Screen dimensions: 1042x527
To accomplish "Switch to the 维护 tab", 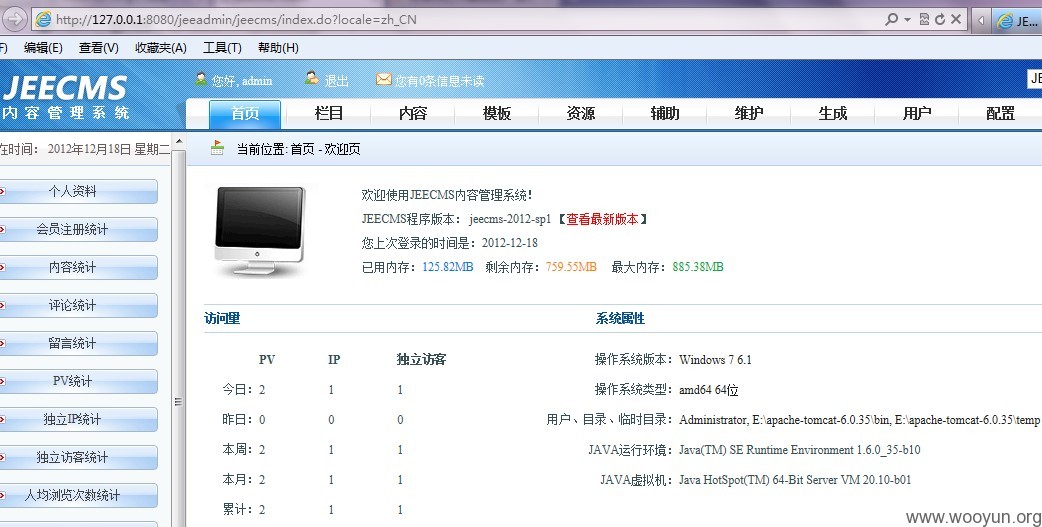I will click(749, 114).
